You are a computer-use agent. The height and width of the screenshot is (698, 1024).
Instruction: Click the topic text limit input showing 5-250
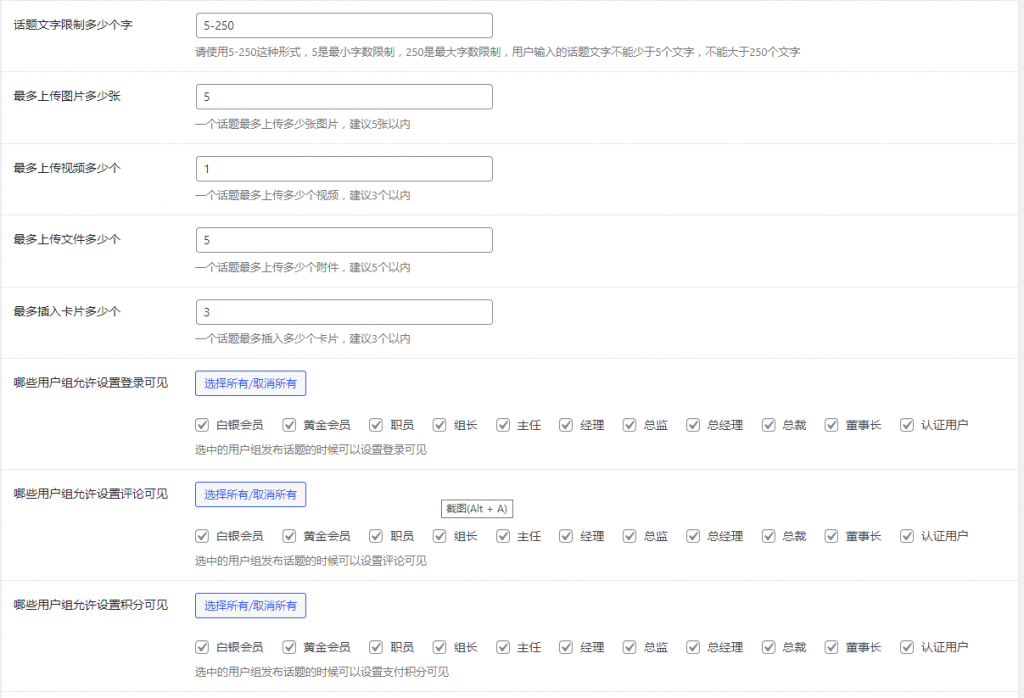coord(344,24)
